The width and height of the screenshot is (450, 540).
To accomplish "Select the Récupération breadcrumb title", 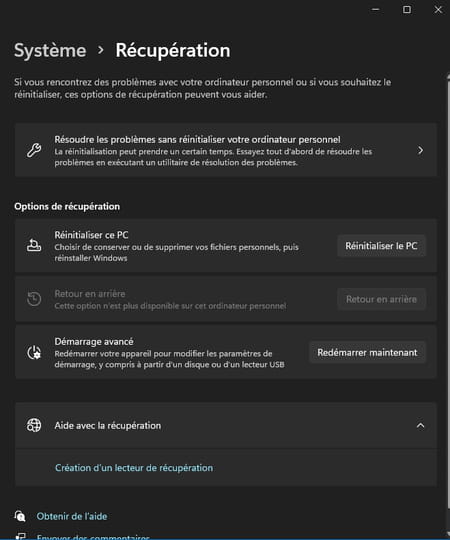I will point(173,51).
